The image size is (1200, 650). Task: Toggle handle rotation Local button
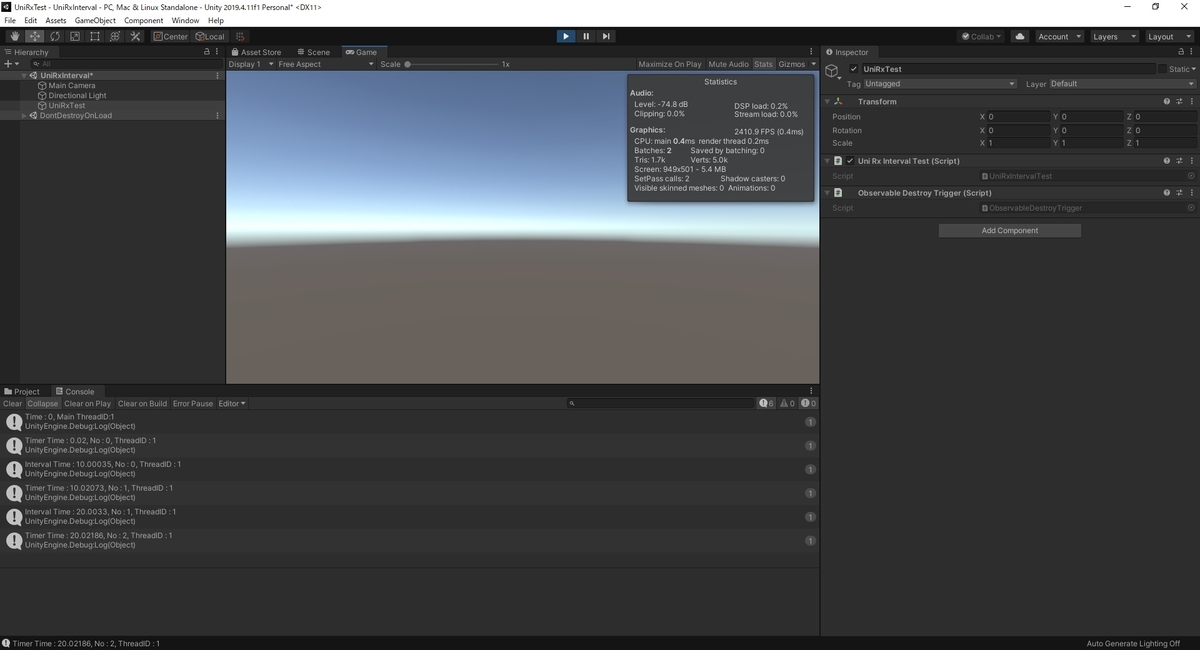(210, 36)
